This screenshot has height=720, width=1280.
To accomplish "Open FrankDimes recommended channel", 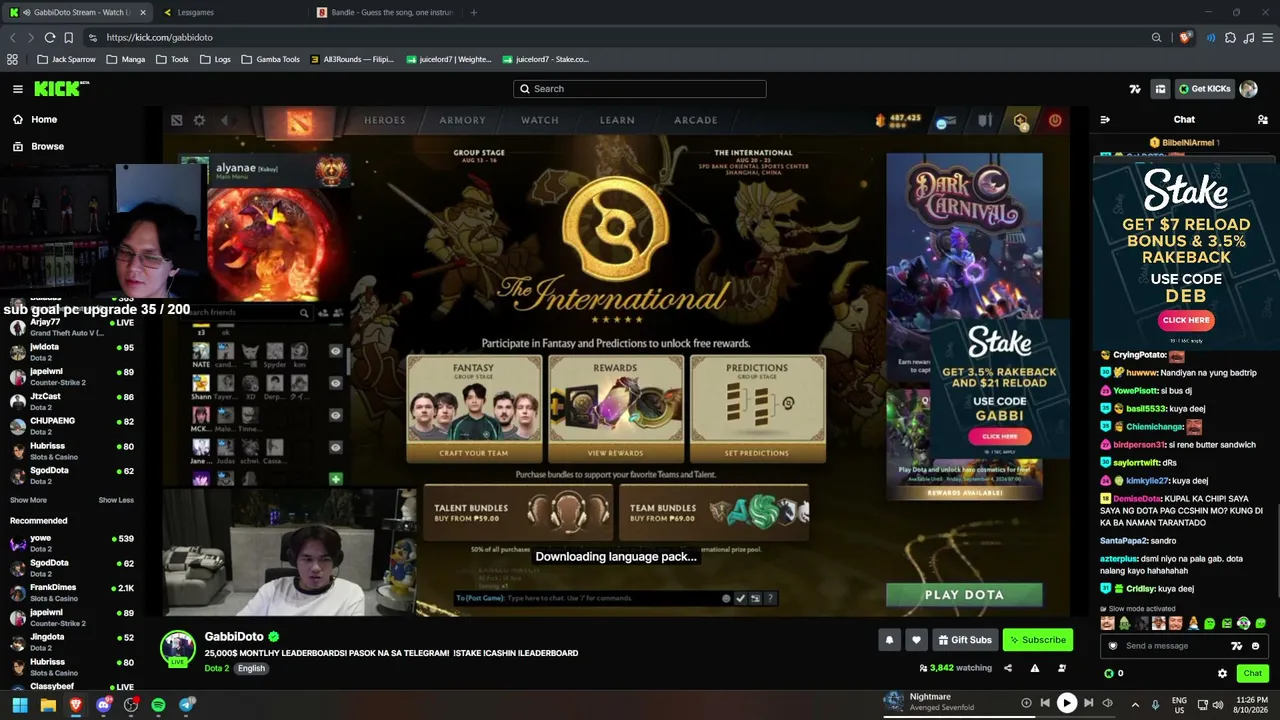I will 72,592.
